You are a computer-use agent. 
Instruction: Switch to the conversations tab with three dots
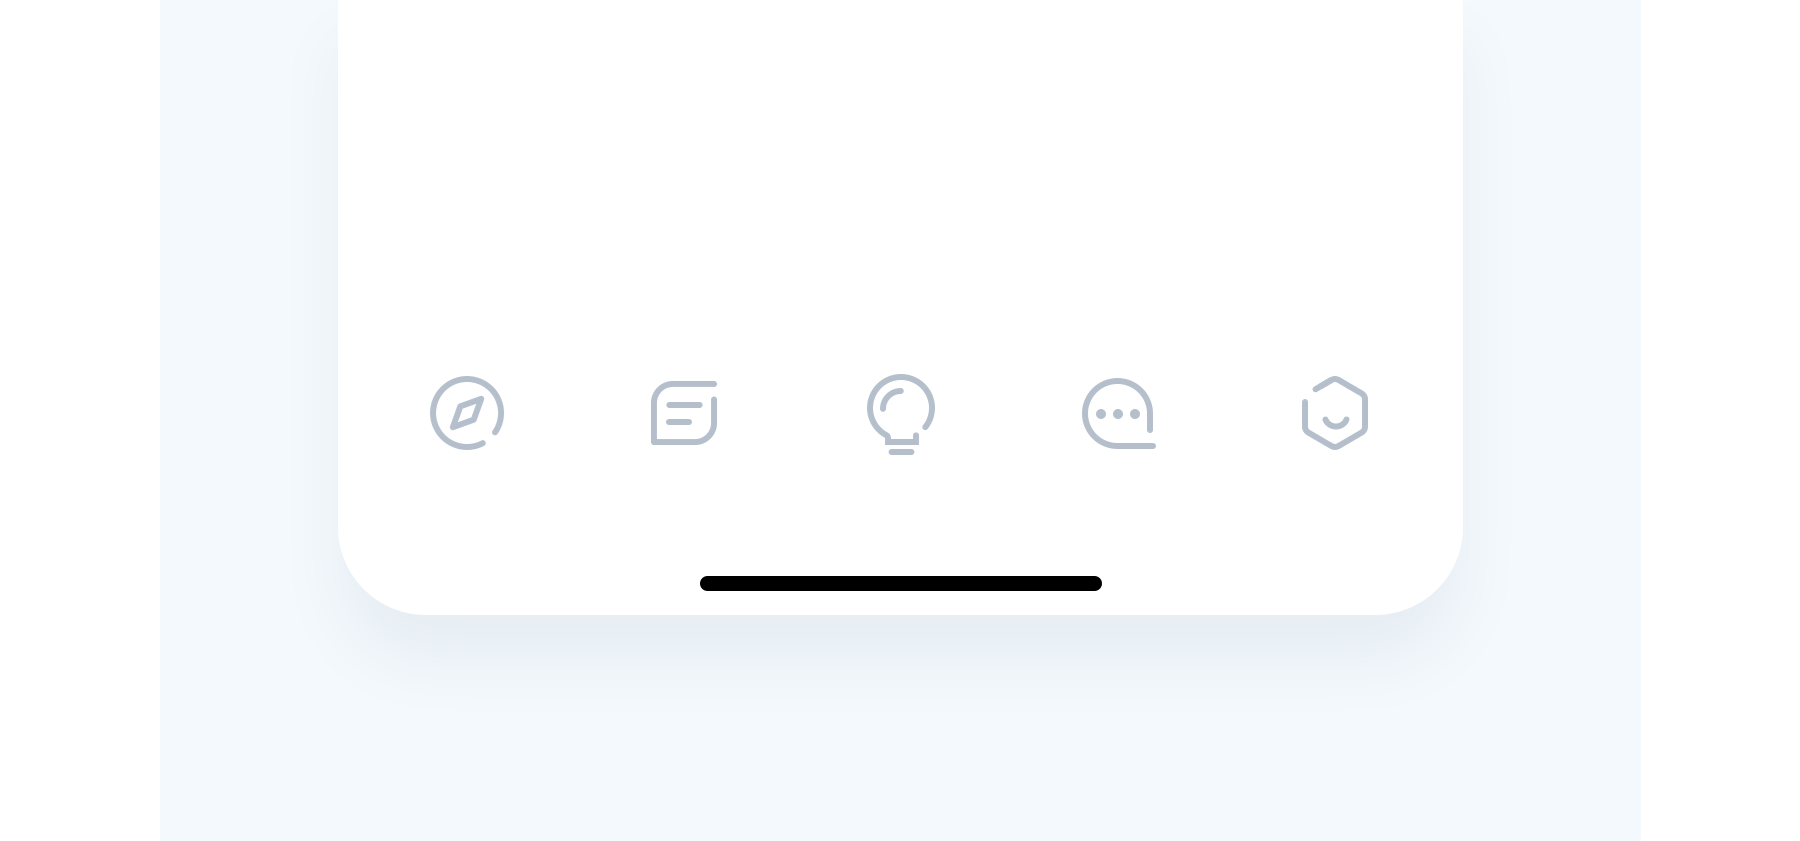[1118, 413]
